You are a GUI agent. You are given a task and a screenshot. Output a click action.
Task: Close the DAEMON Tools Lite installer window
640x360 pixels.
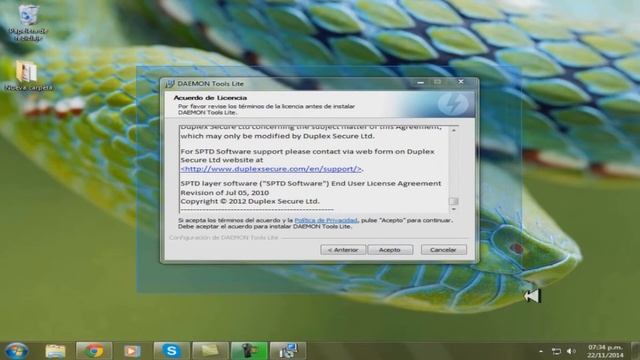(461, 82)
